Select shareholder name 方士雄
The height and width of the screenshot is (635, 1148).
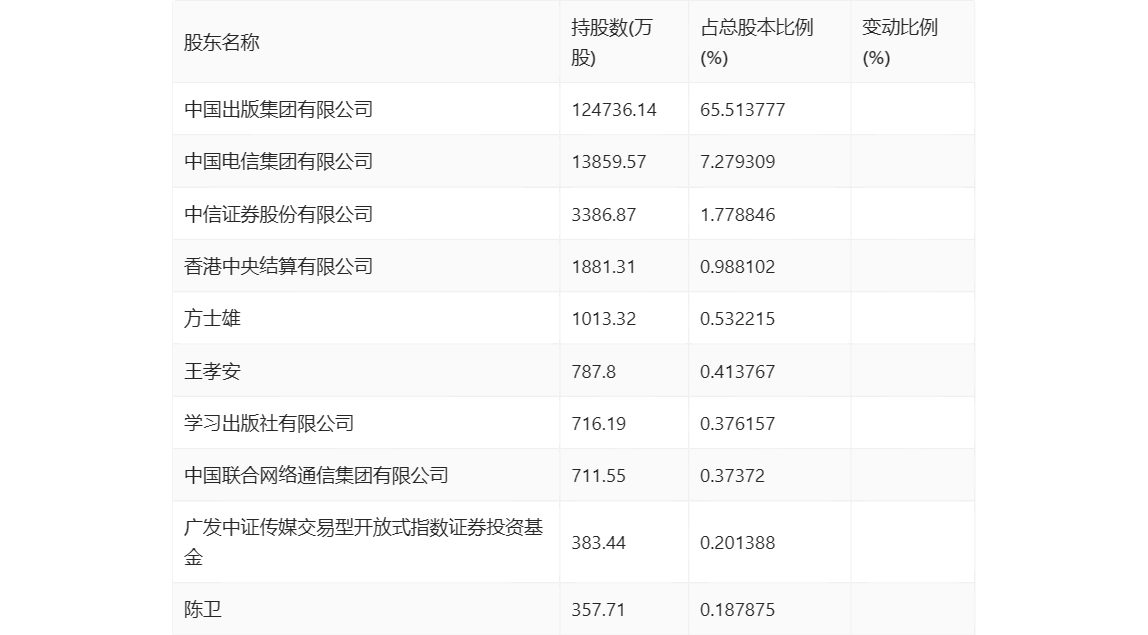tap(212, 319)
